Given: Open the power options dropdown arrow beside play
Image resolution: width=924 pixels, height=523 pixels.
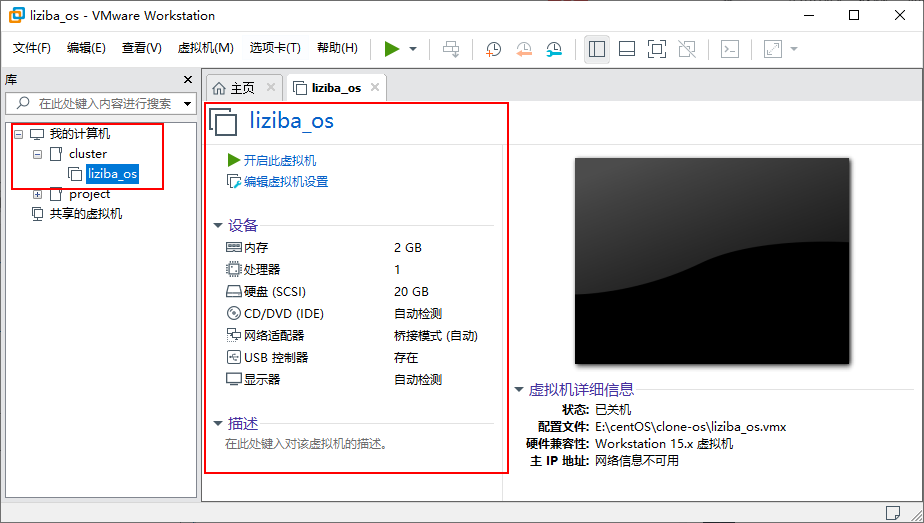Looking at the screenshot, I should [x=413, y=49].
